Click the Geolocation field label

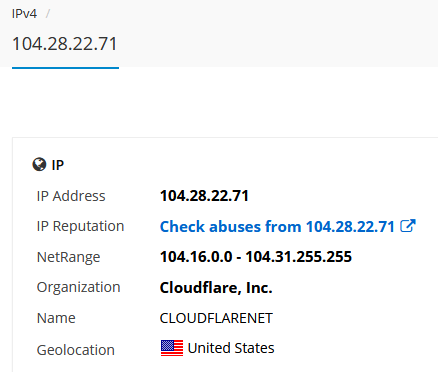tap(76, 350)
